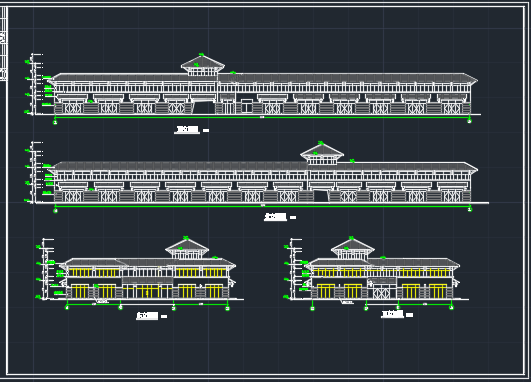The width and height of the screenshot is (531, 382).
Task: Select the right axis bubble under the top elevation
Action: [469, 121]
